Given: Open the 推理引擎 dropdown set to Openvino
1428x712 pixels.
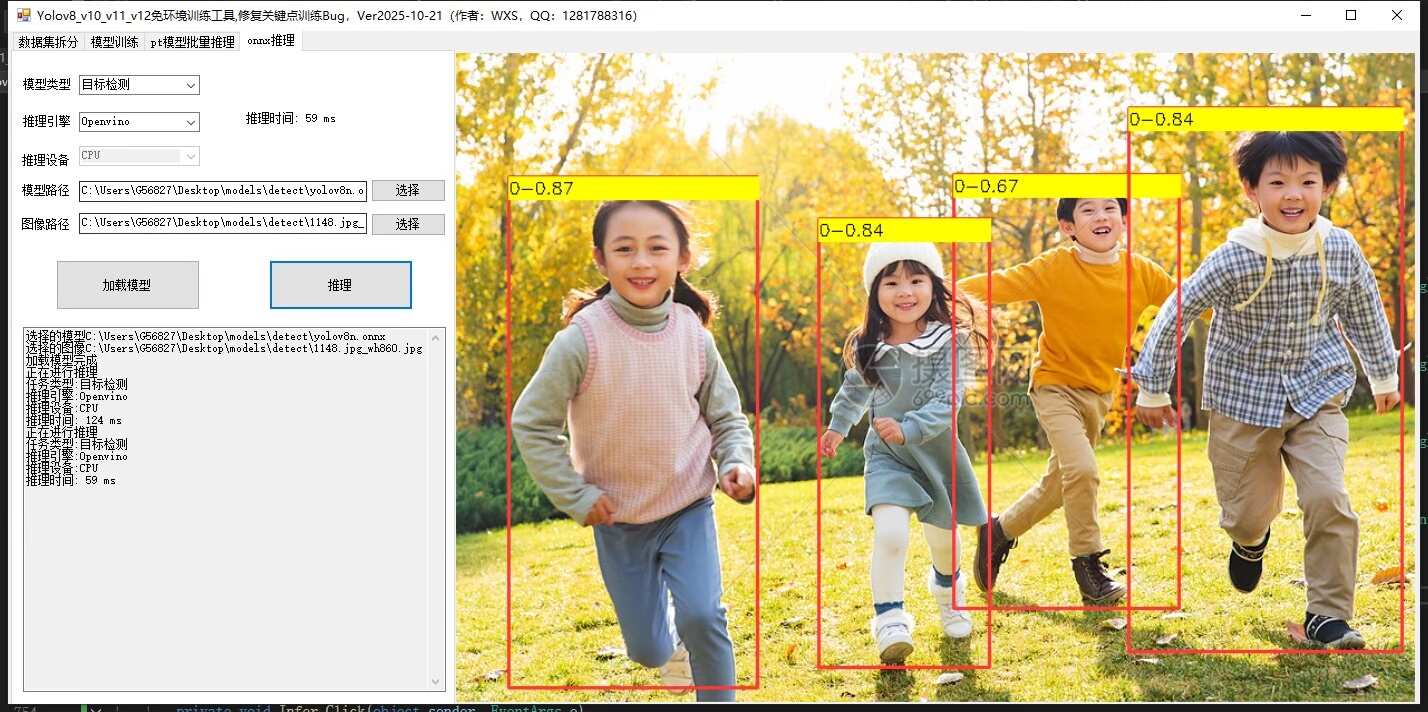Looking at the screenshot, I should (x=139, y=122).
